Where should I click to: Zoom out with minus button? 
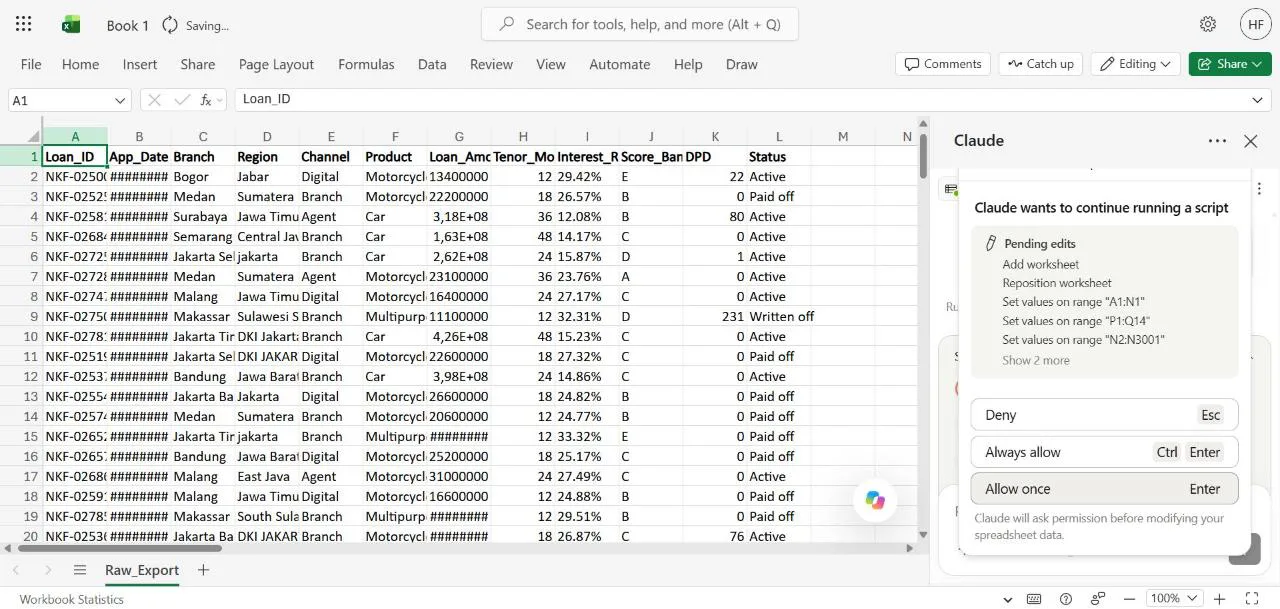(1128, 599)
